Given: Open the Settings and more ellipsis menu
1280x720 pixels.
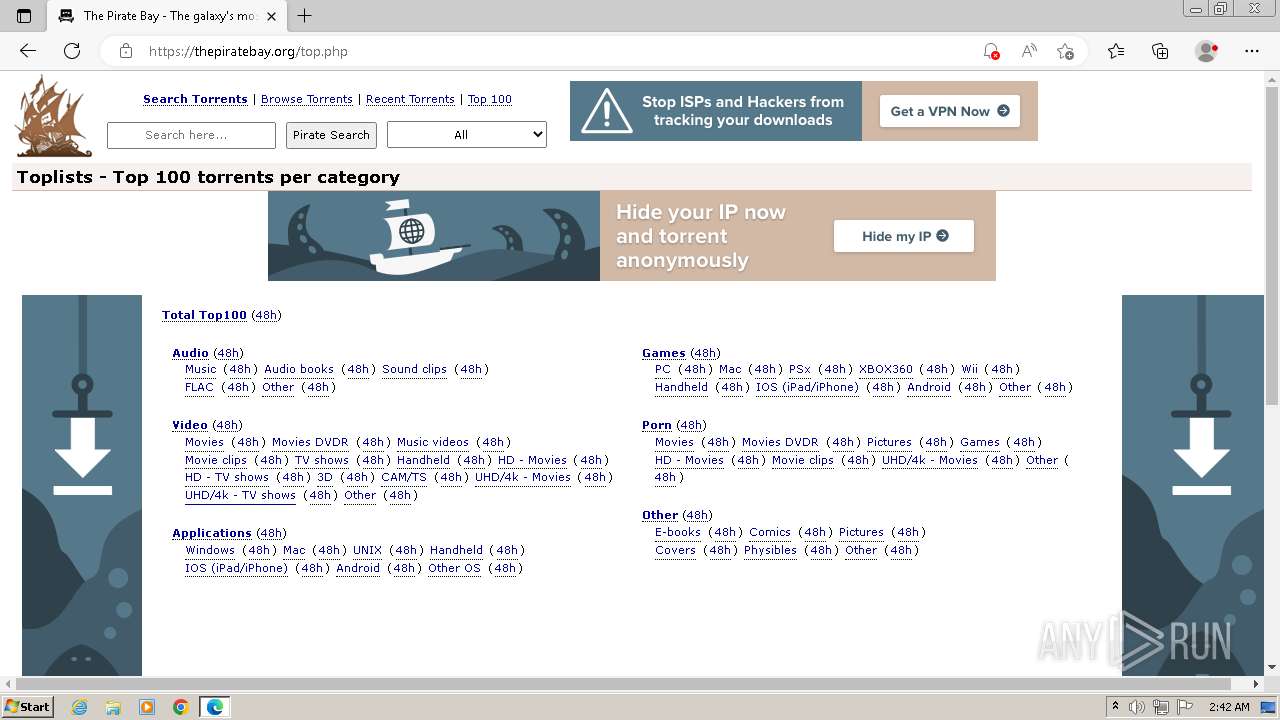Looking at the screenshot, I should click(x=1252, y=51).
